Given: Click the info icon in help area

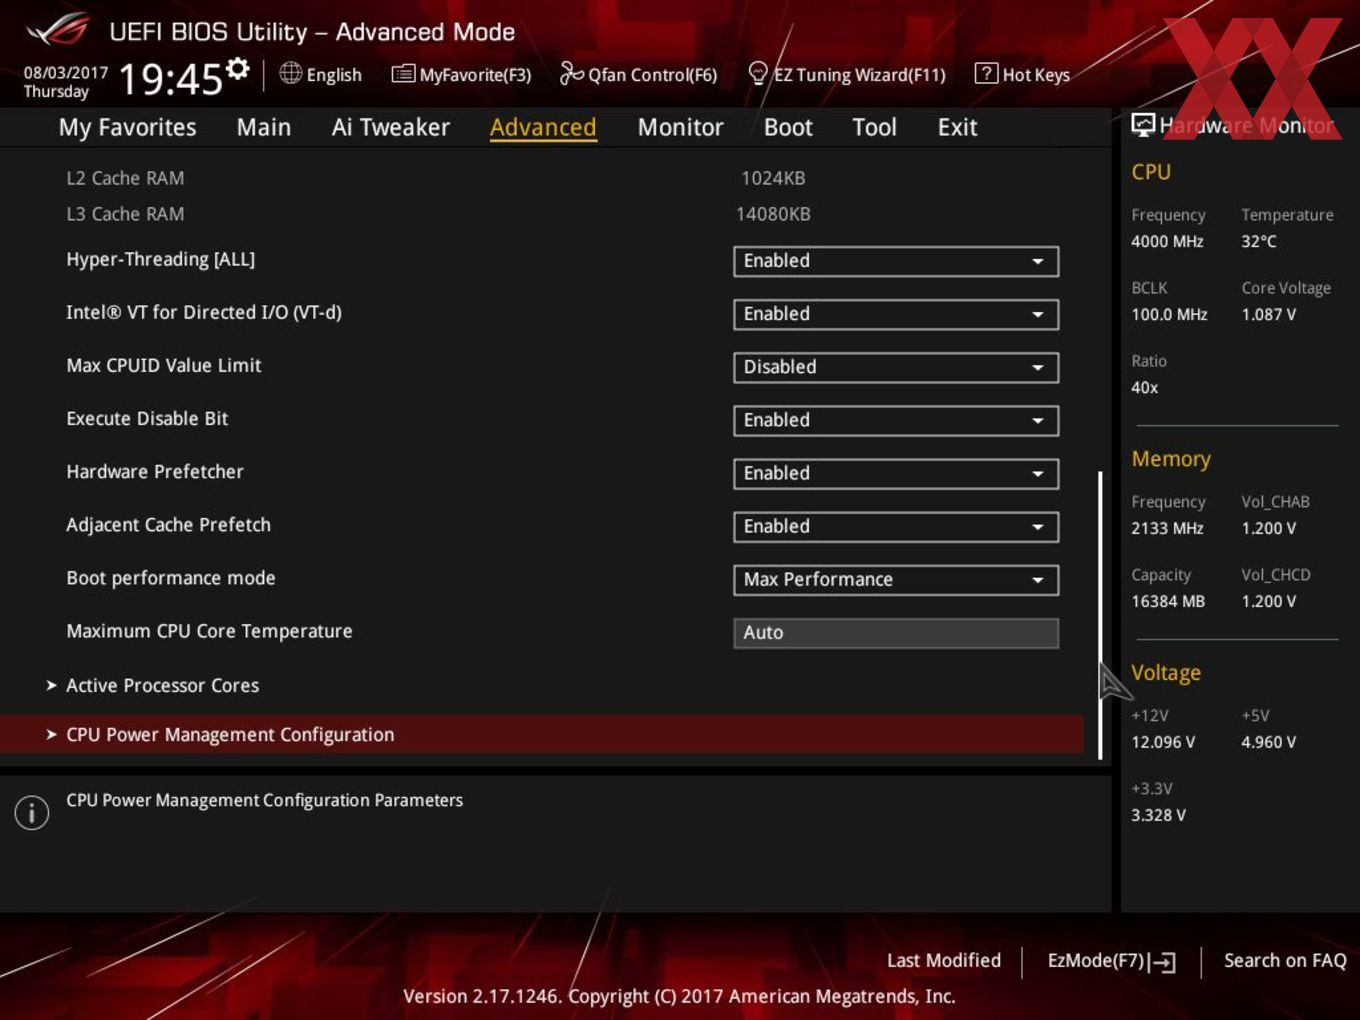Looking at the screenshot, I should pyautogui.click(x=32, y=812).
